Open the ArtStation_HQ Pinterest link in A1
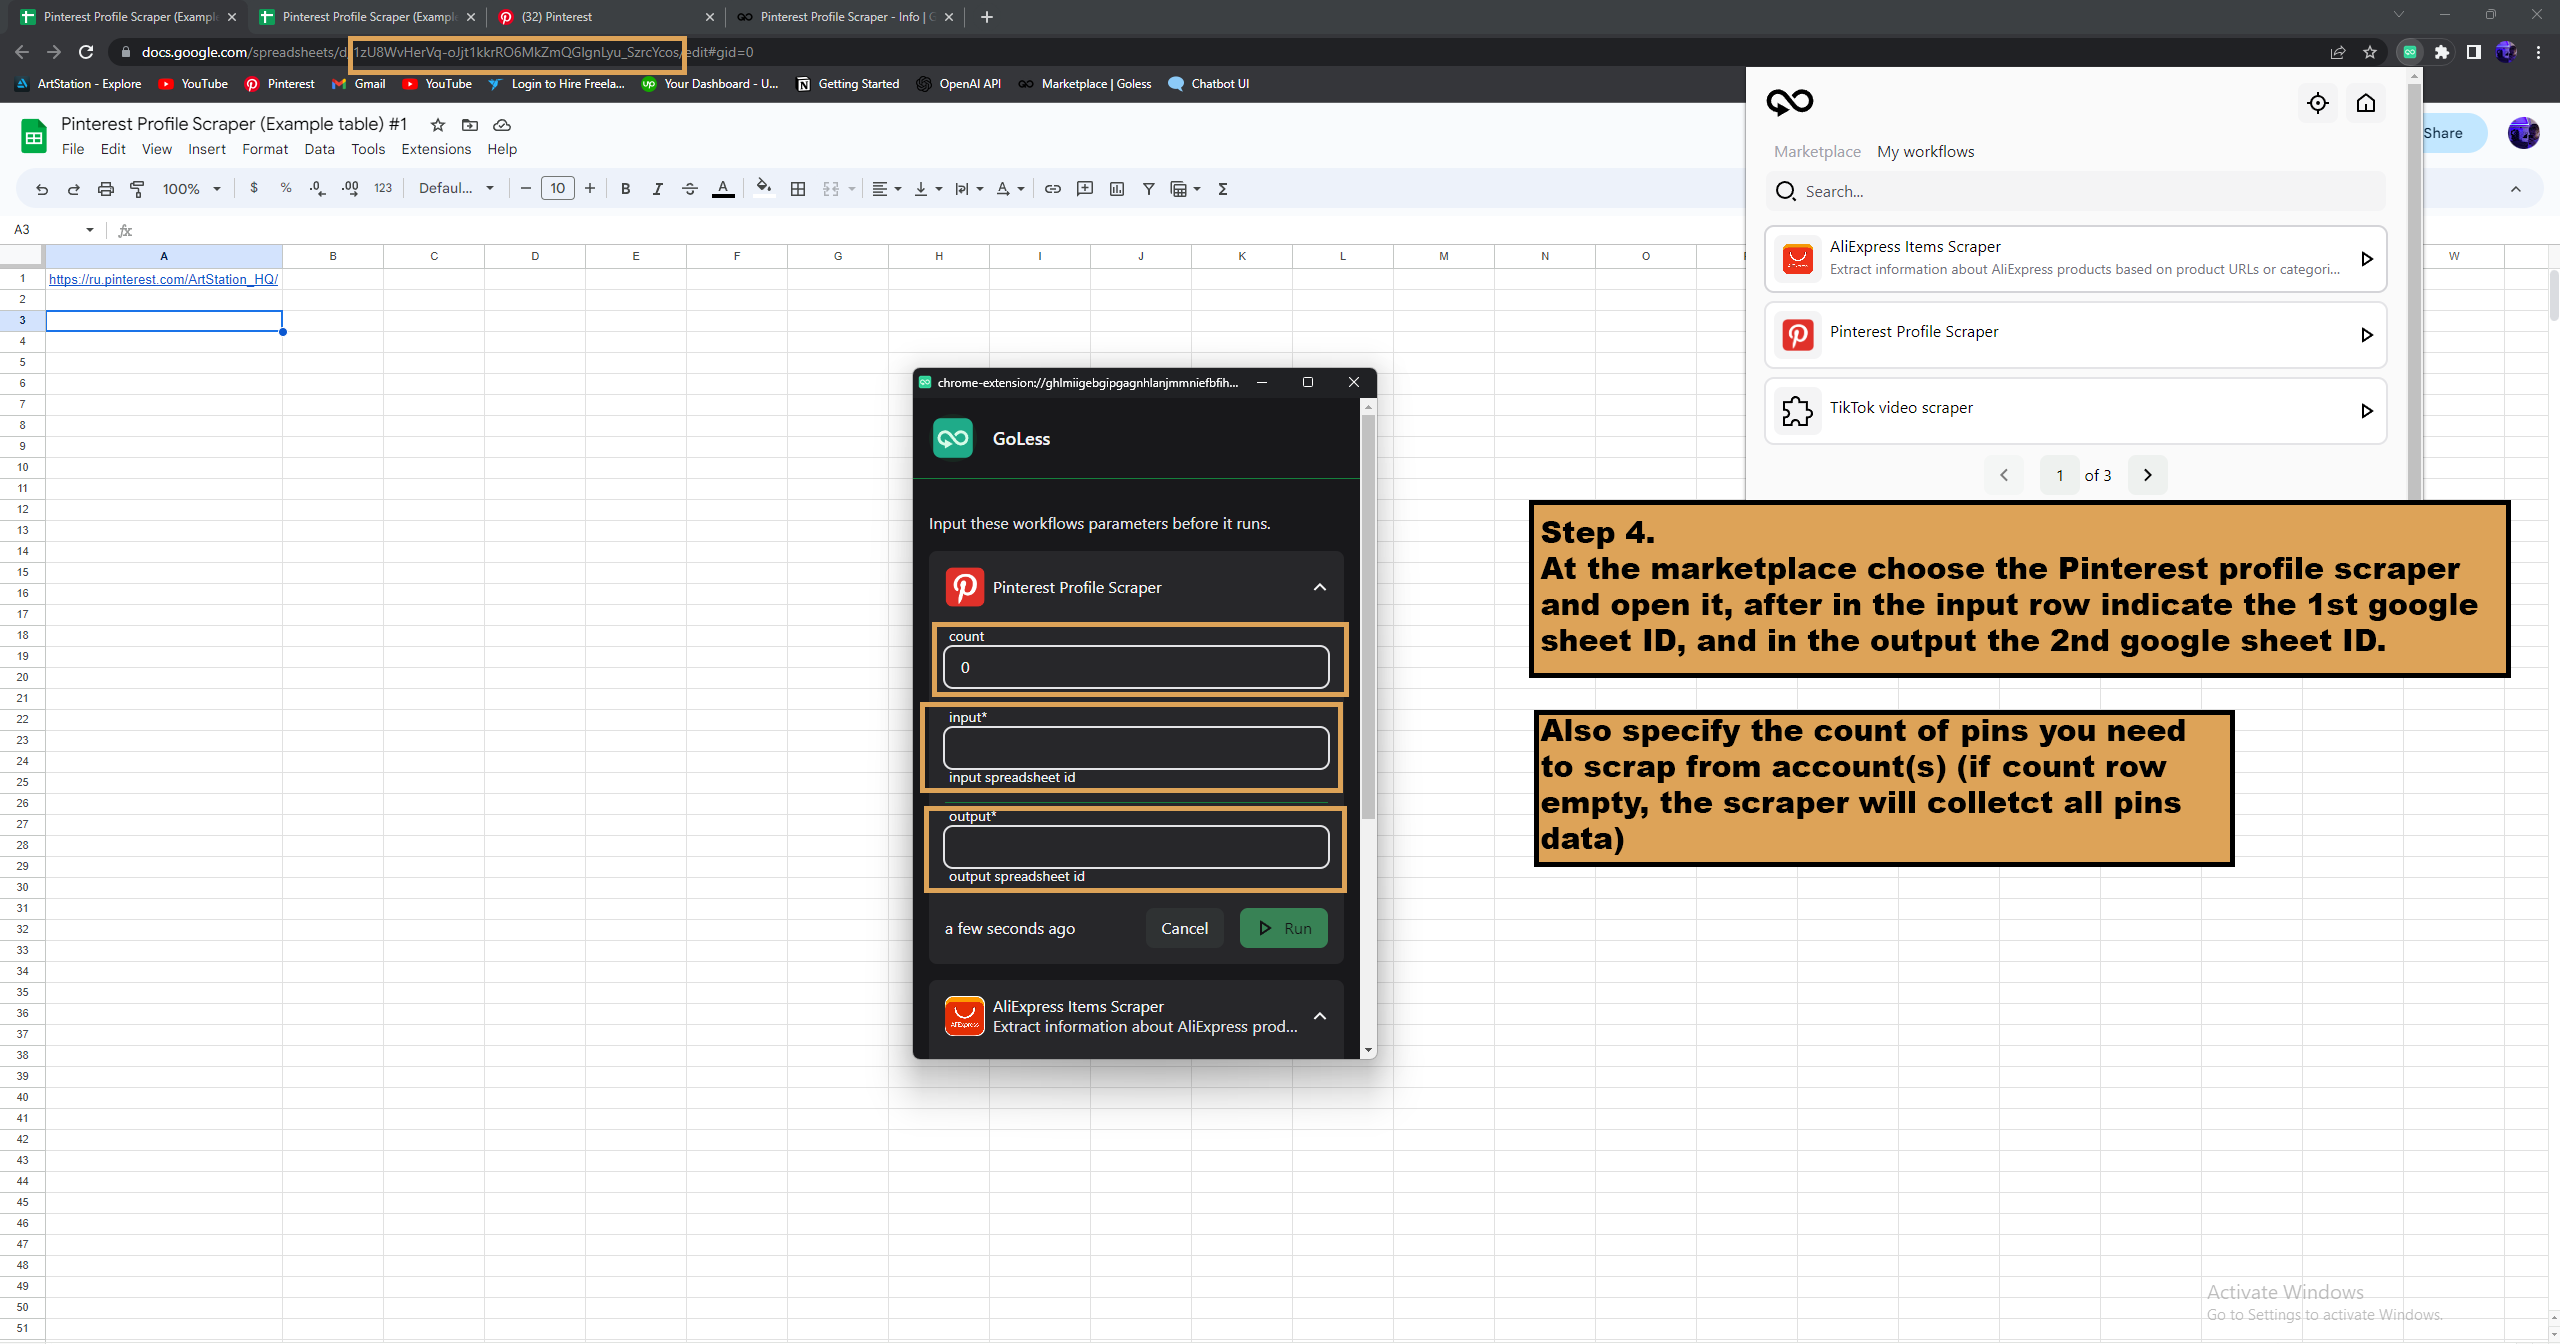 point(163,279)
